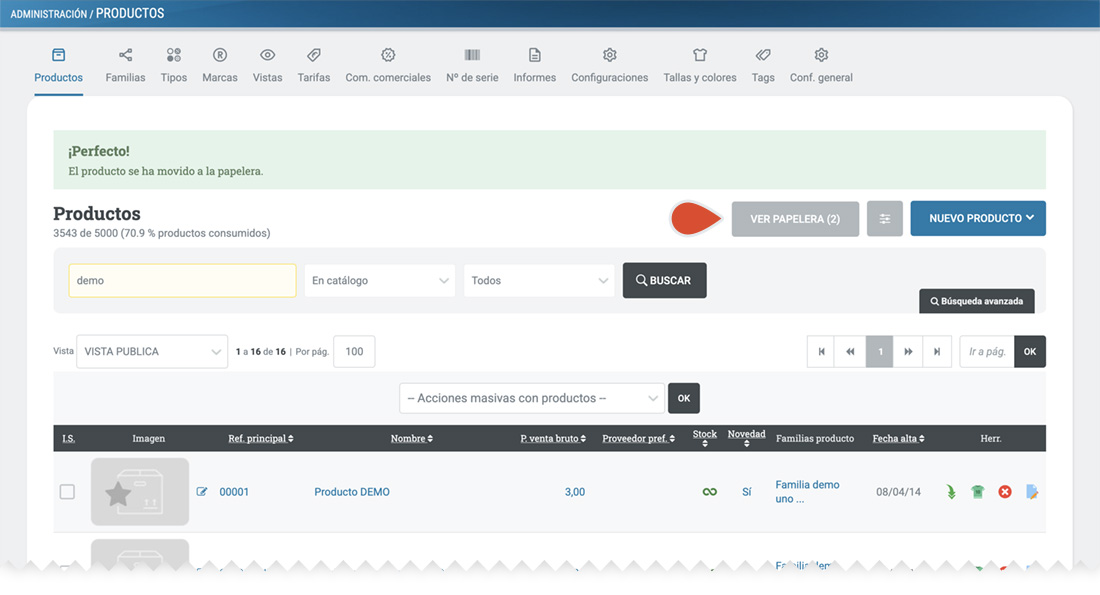Open Com. comerciales section
Viewport: 1100px width, 595px height.
388,65
